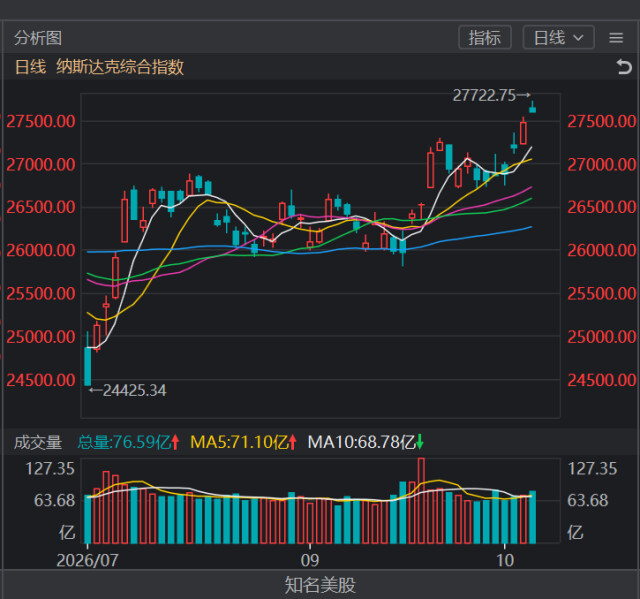The width and height of the screenshot is (640, 599).
Task: Click the 10 month axis marker
Action: coord(505,561)
